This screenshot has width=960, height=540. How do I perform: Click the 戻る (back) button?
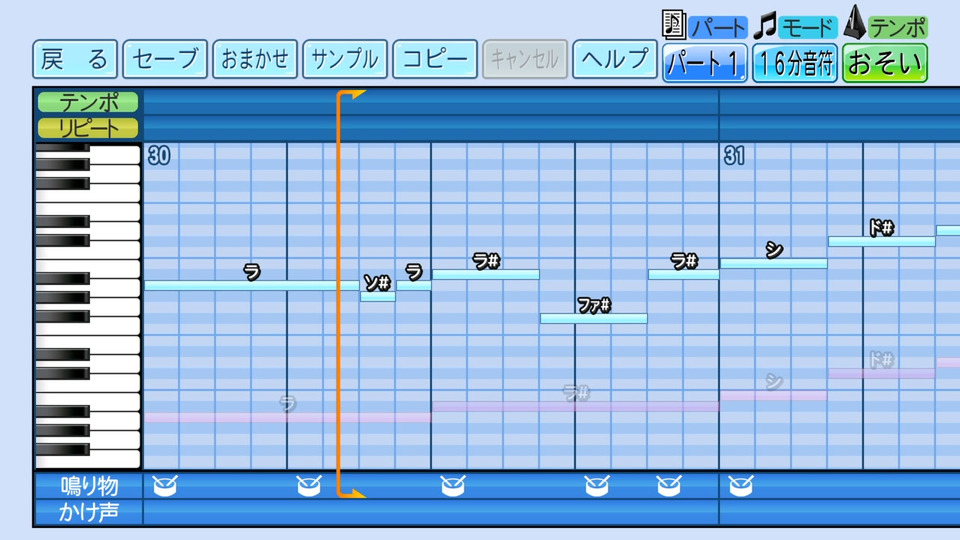coord(75,59)
